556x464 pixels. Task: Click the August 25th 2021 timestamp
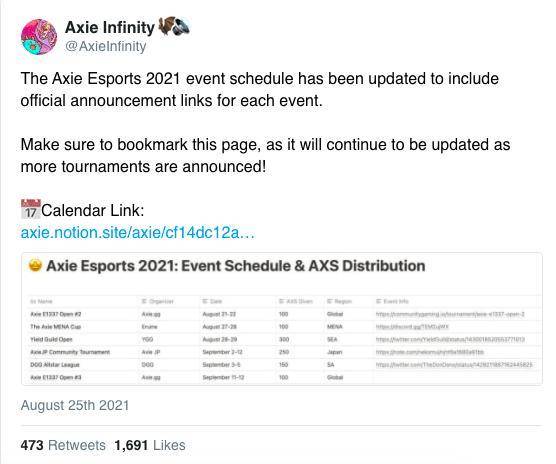(x=75, y=405)
